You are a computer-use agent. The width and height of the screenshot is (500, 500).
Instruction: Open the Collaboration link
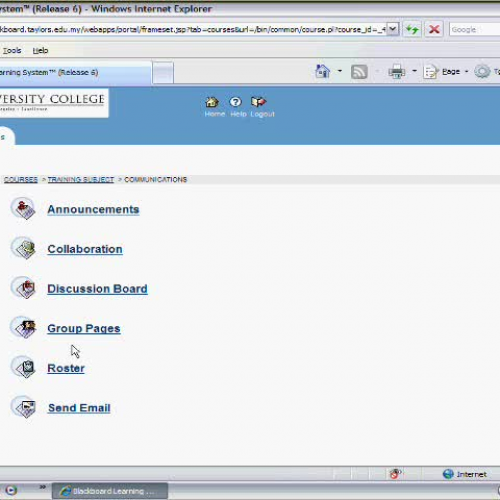(85, 249)
